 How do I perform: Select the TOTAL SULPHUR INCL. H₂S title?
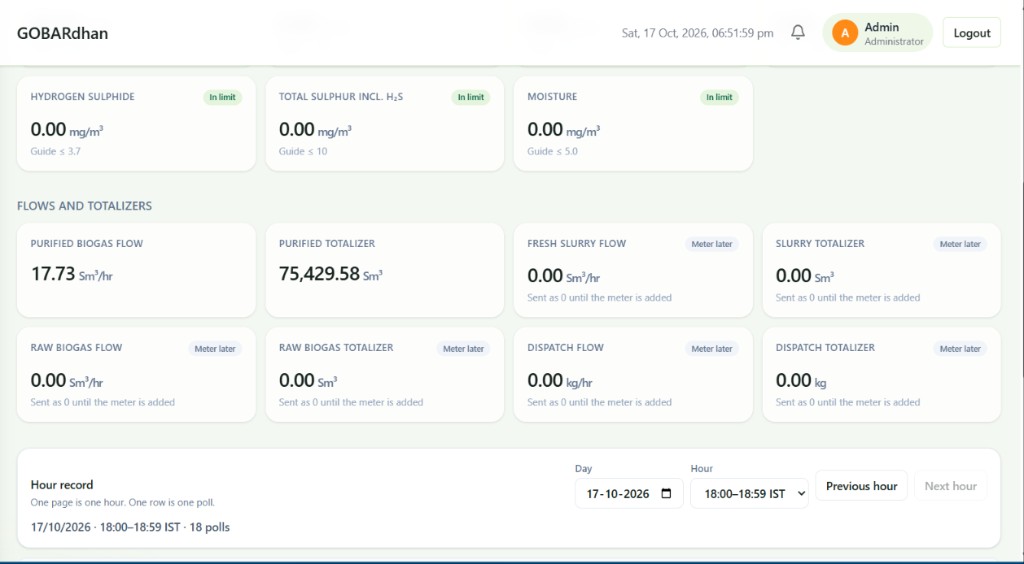[x=341, y=97]
